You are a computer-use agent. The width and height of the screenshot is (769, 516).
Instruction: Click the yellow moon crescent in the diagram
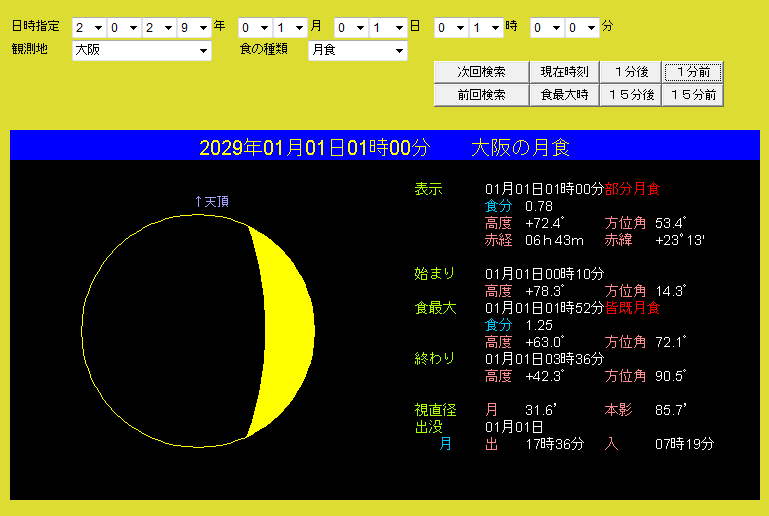(285, 330)
